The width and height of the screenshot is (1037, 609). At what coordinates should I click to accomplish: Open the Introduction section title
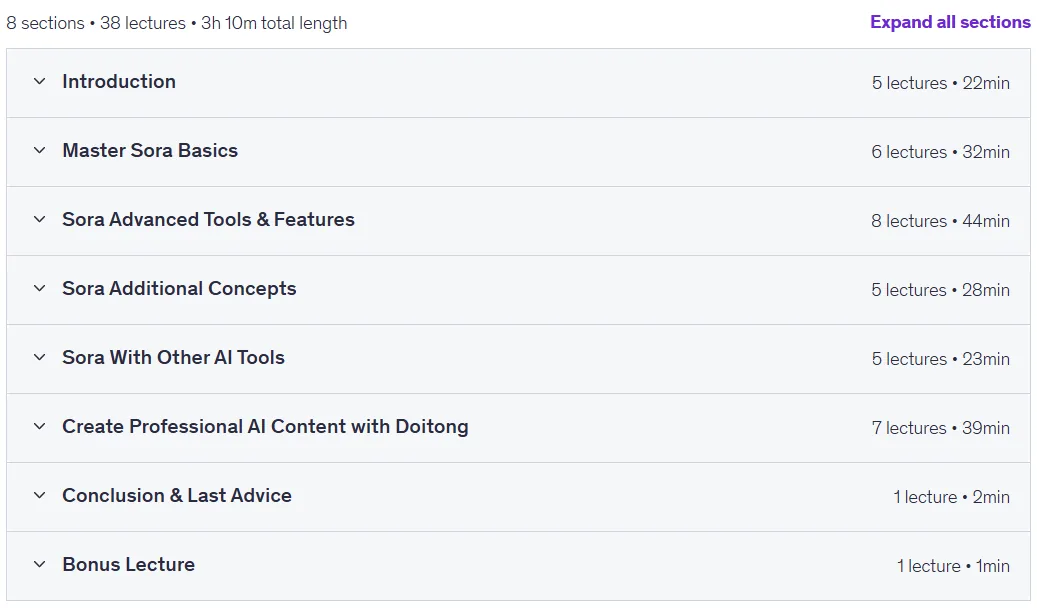[x=119, y=81]
